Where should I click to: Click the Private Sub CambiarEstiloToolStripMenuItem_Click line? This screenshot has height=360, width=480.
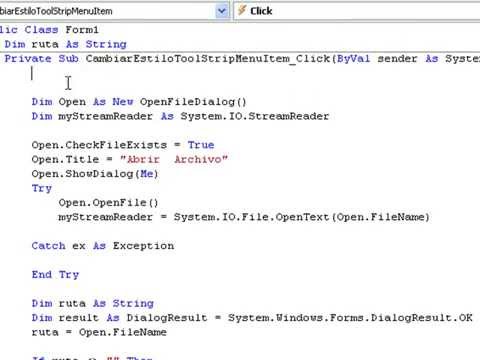pos(242,59)
